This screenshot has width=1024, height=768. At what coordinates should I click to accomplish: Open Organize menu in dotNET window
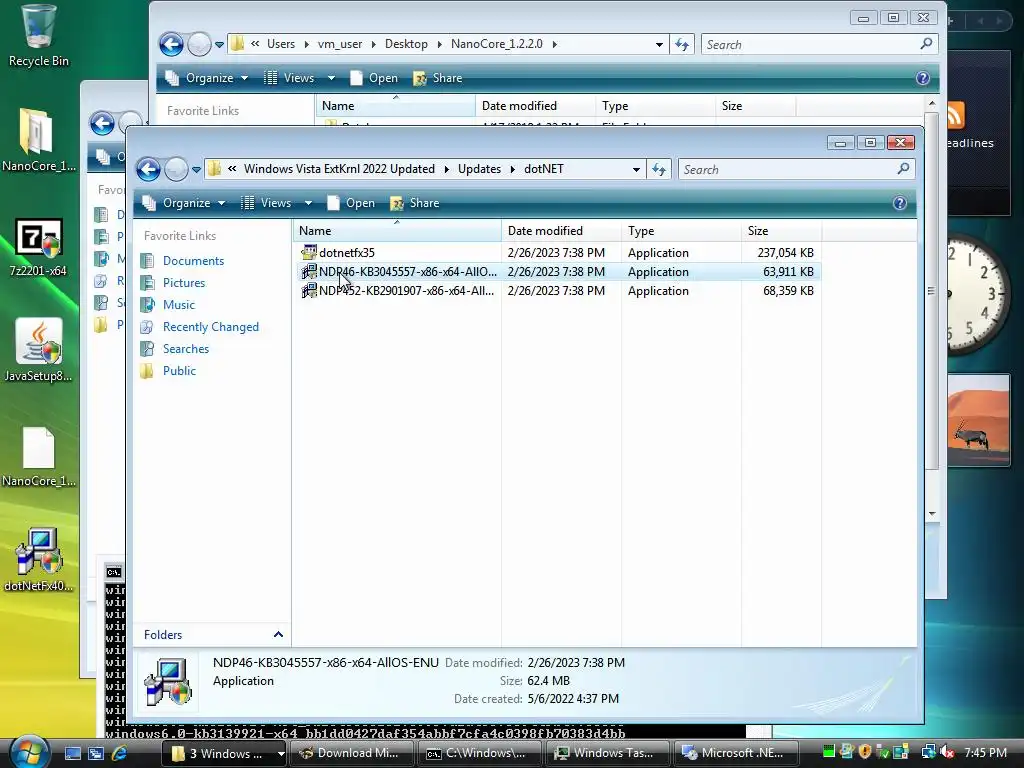coord(184,203)
